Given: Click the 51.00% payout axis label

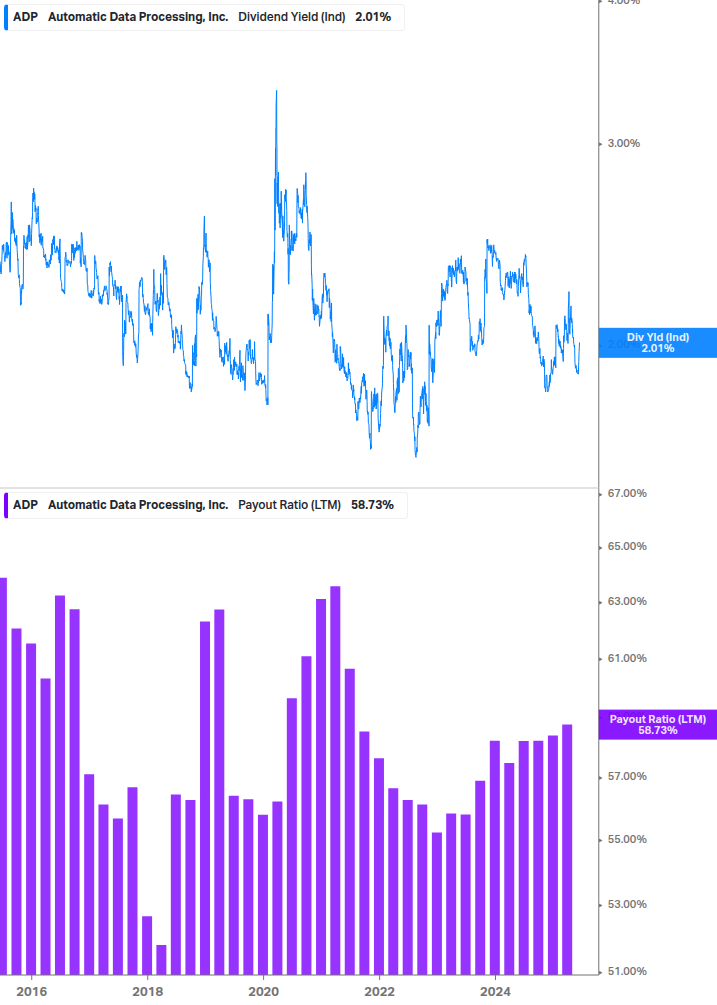Looking at the screenshot, I should point(627,972).
